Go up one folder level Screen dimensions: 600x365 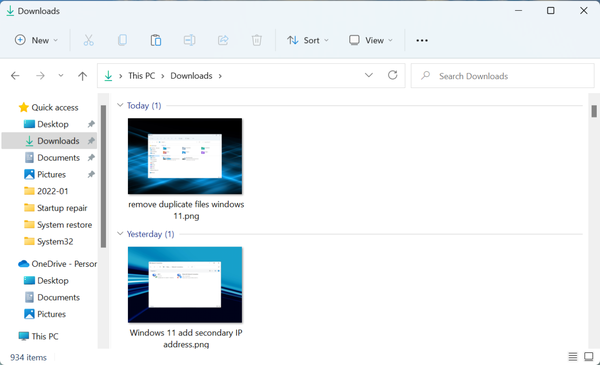tap(82, 76)
